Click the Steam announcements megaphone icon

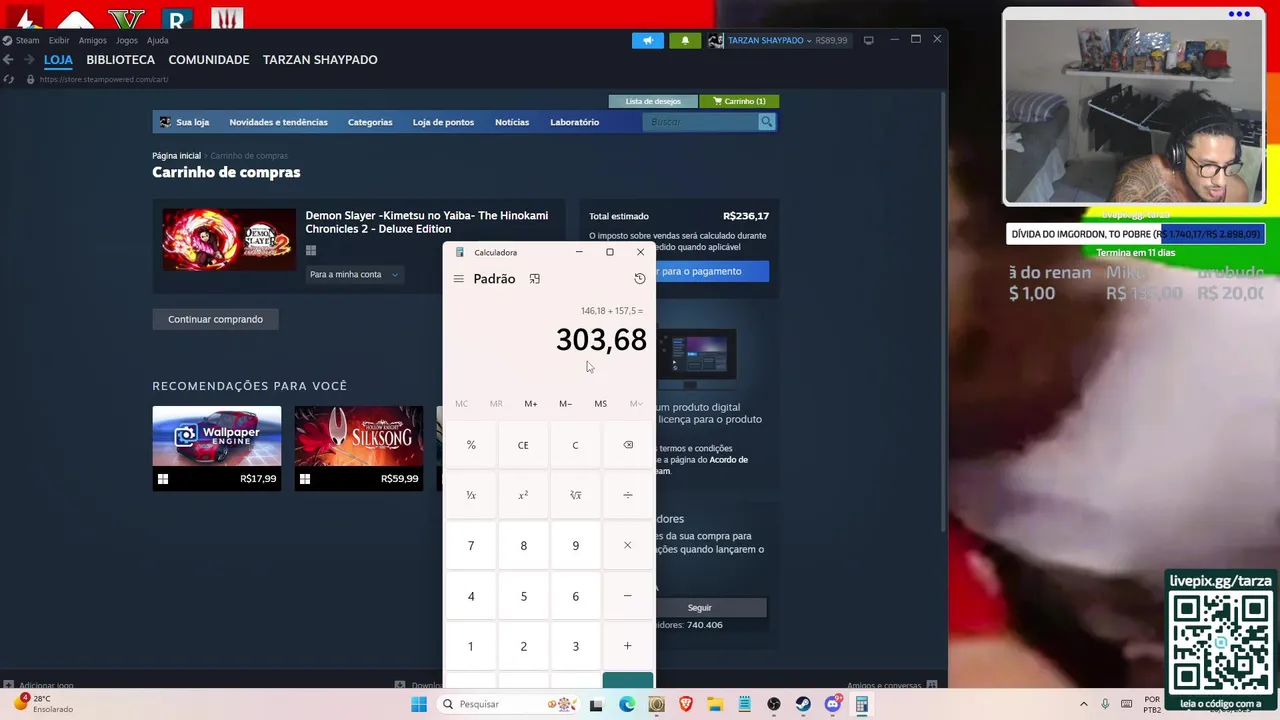tap(648, 40)
